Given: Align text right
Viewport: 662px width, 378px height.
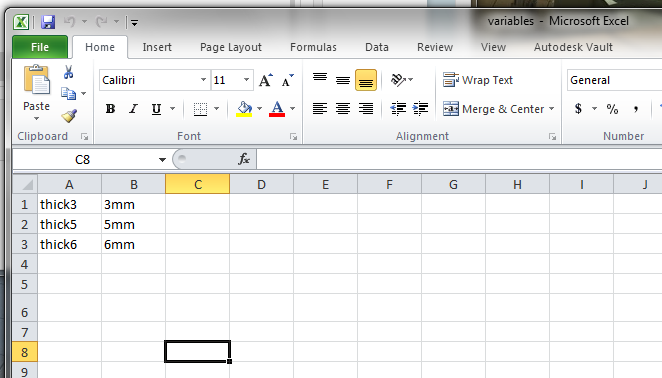Looking at the screenshot, I should [366, 109].
